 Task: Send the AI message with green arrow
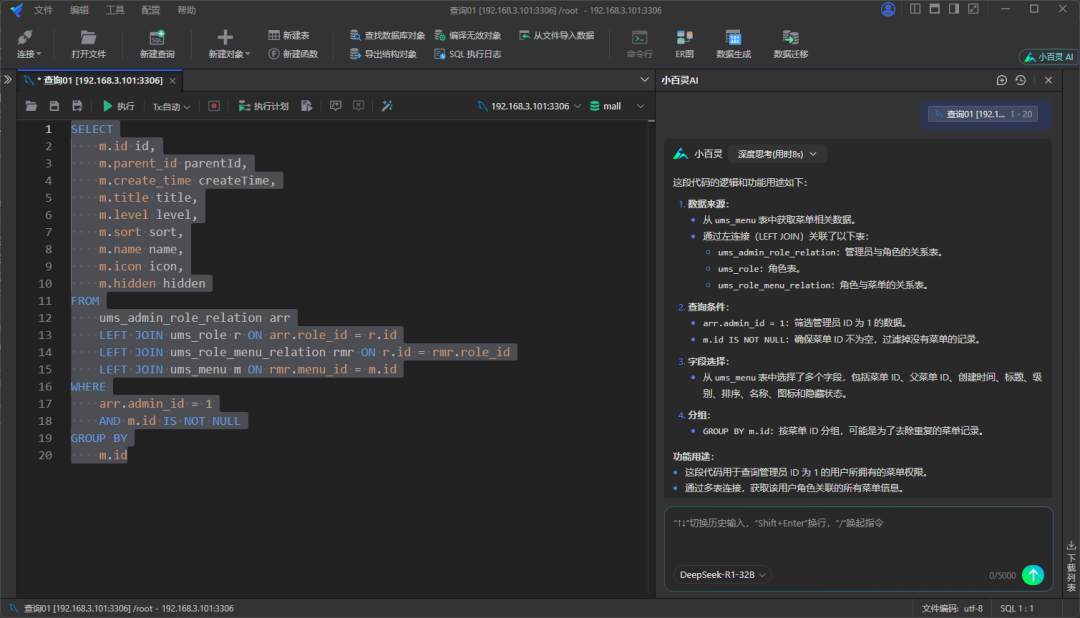tap(1033, 575)
